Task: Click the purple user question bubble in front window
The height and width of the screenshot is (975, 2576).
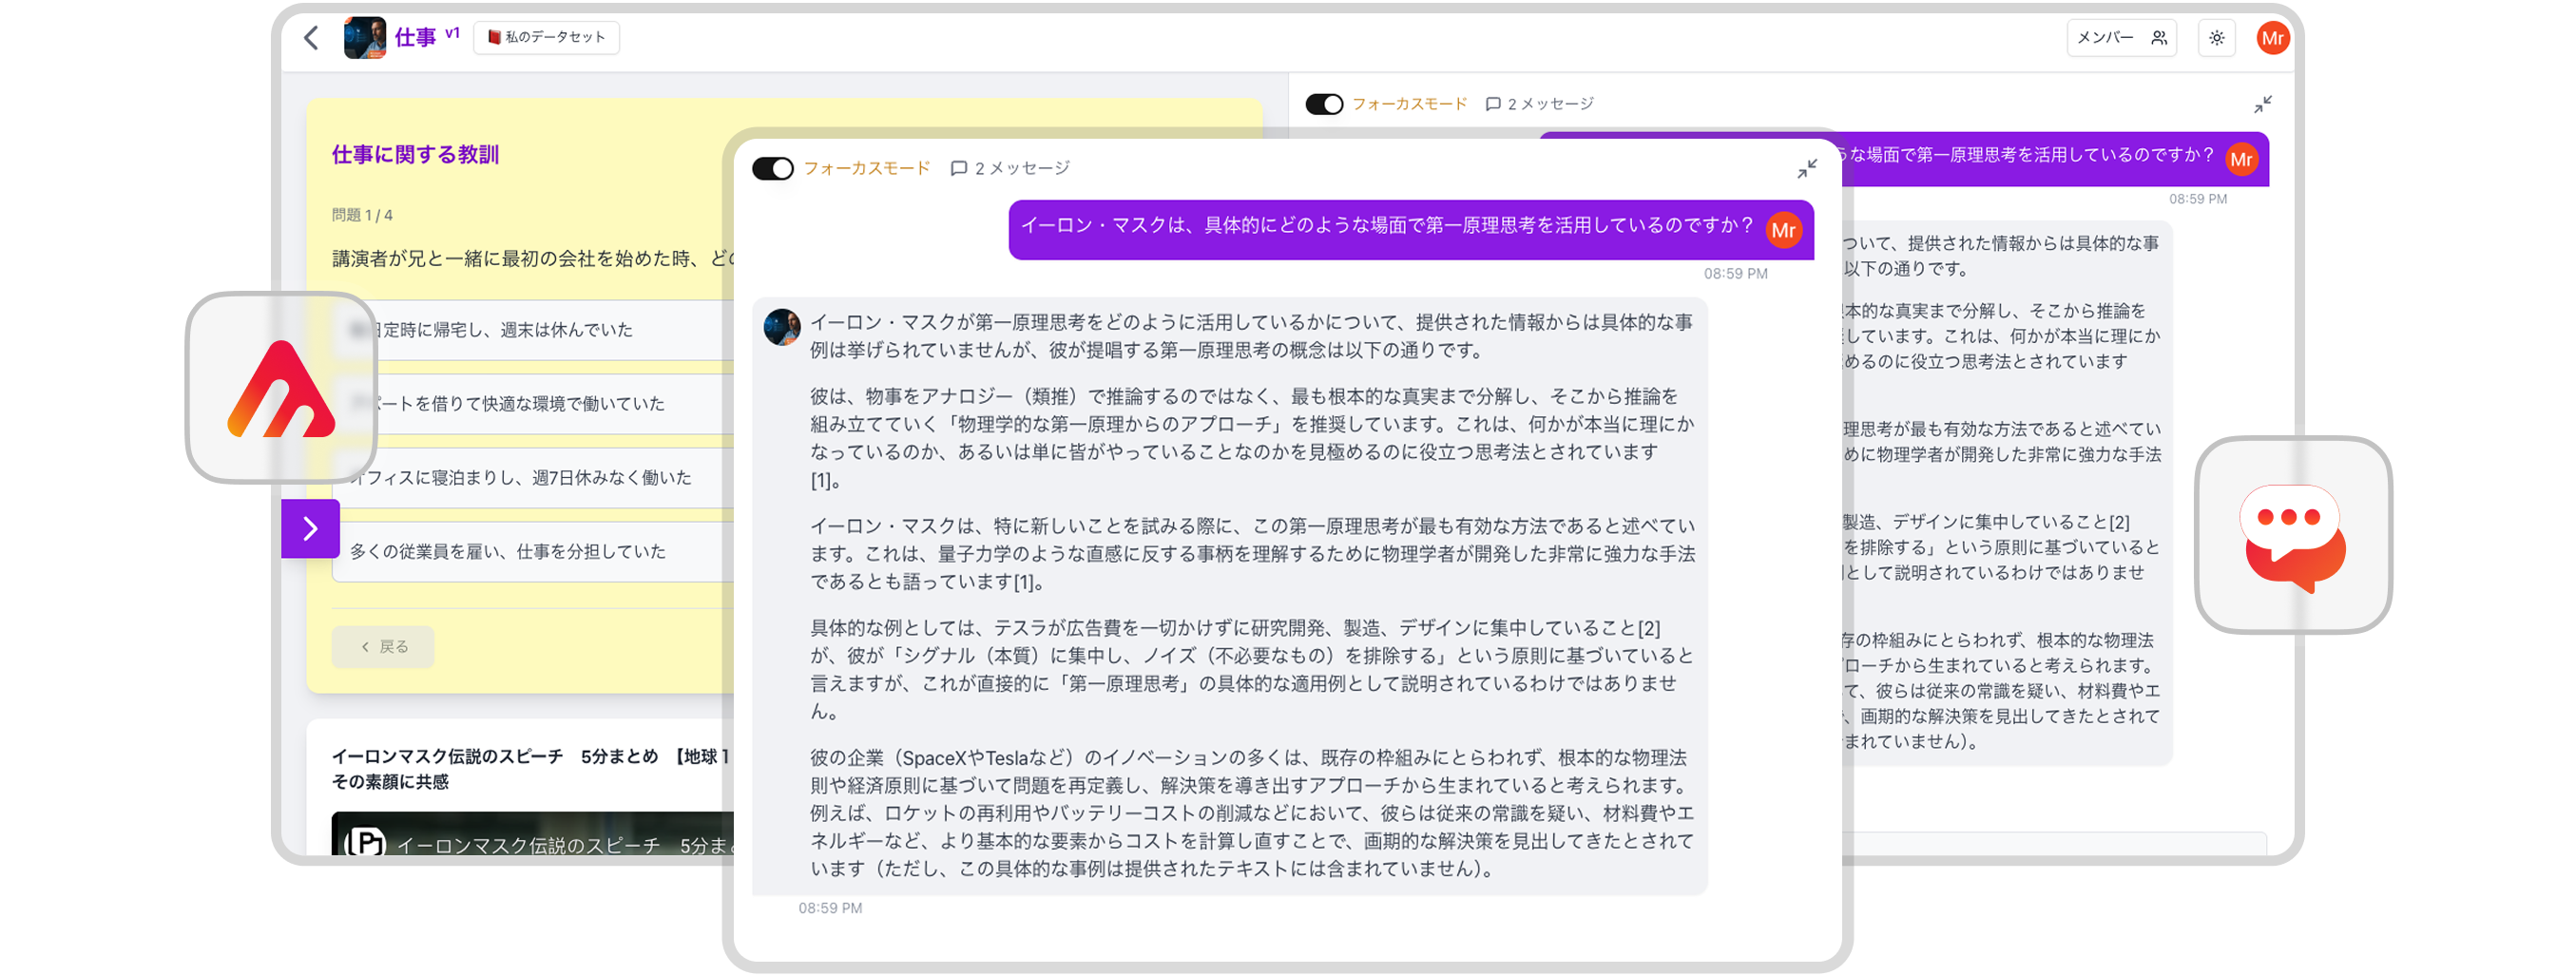Action: coord(1410,230)
